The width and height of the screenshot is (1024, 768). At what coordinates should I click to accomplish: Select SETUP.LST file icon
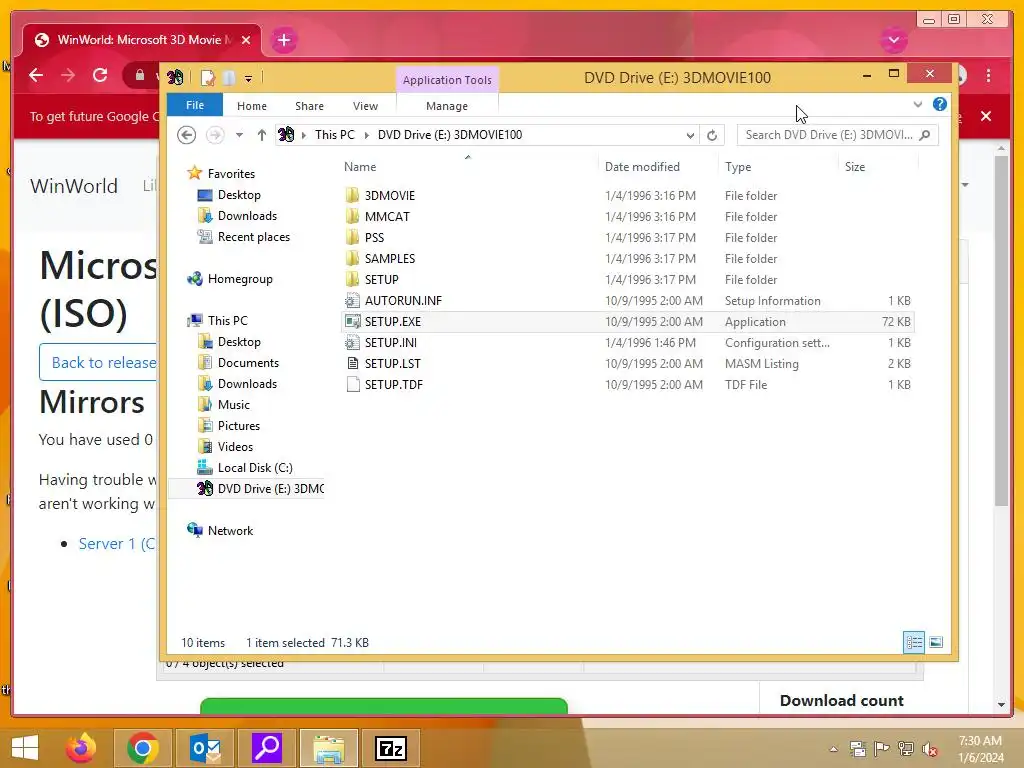(352, 363)
